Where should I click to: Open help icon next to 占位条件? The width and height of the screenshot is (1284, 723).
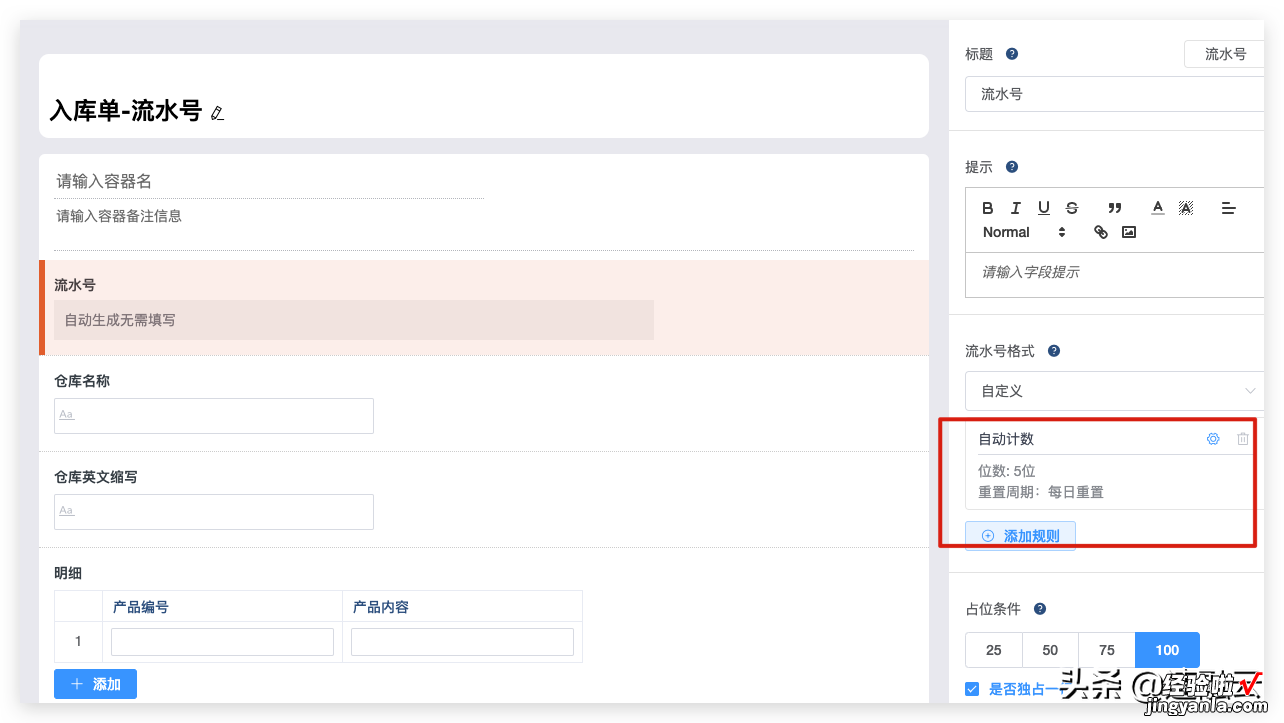[1040, 609]
